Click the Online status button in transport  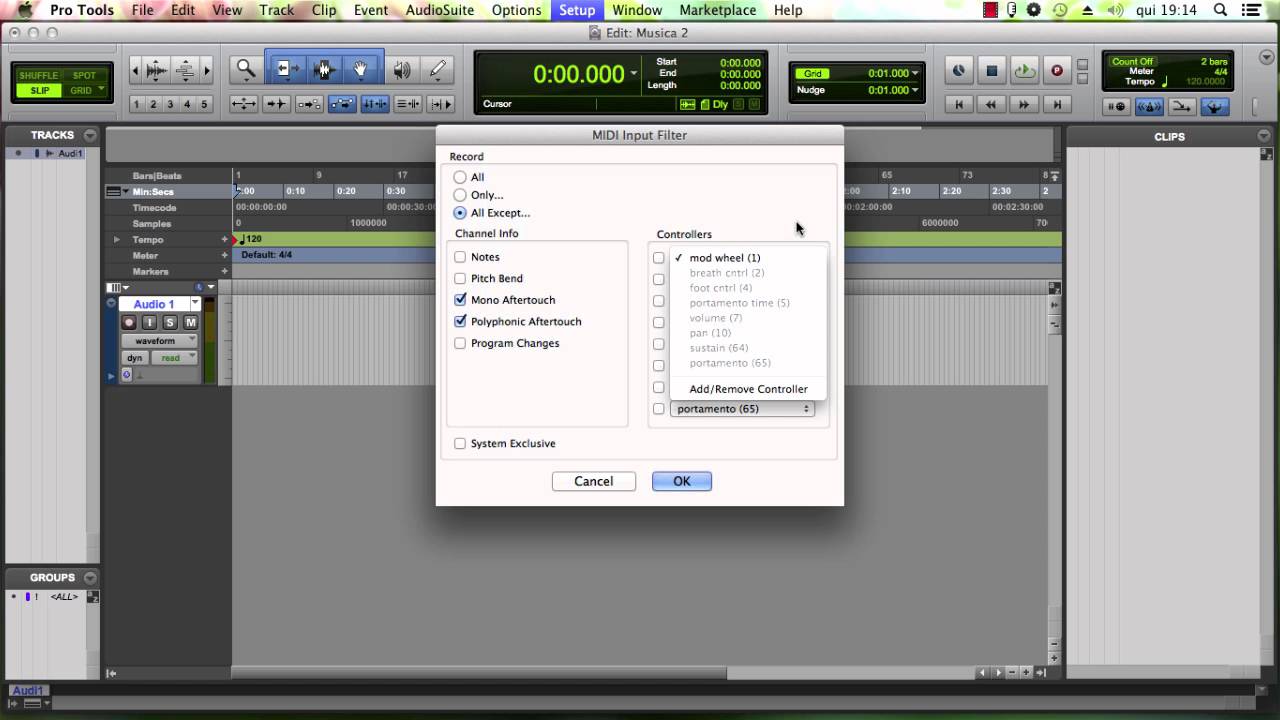[x=958, y=70]
